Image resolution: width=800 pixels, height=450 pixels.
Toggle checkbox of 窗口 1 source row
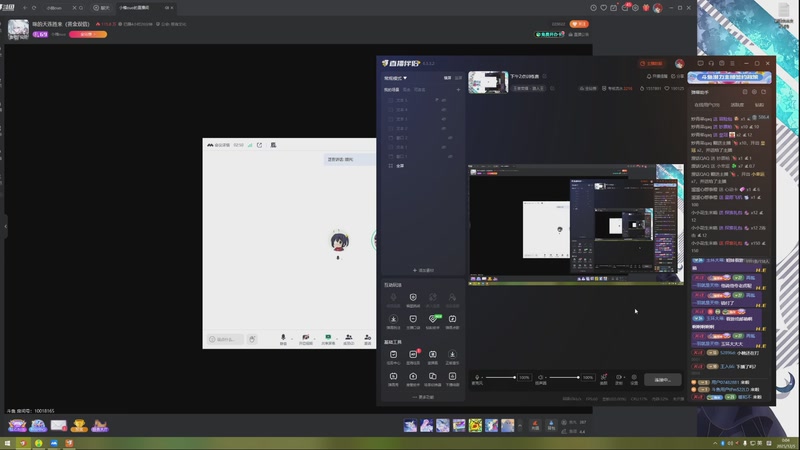click(391, 157)
